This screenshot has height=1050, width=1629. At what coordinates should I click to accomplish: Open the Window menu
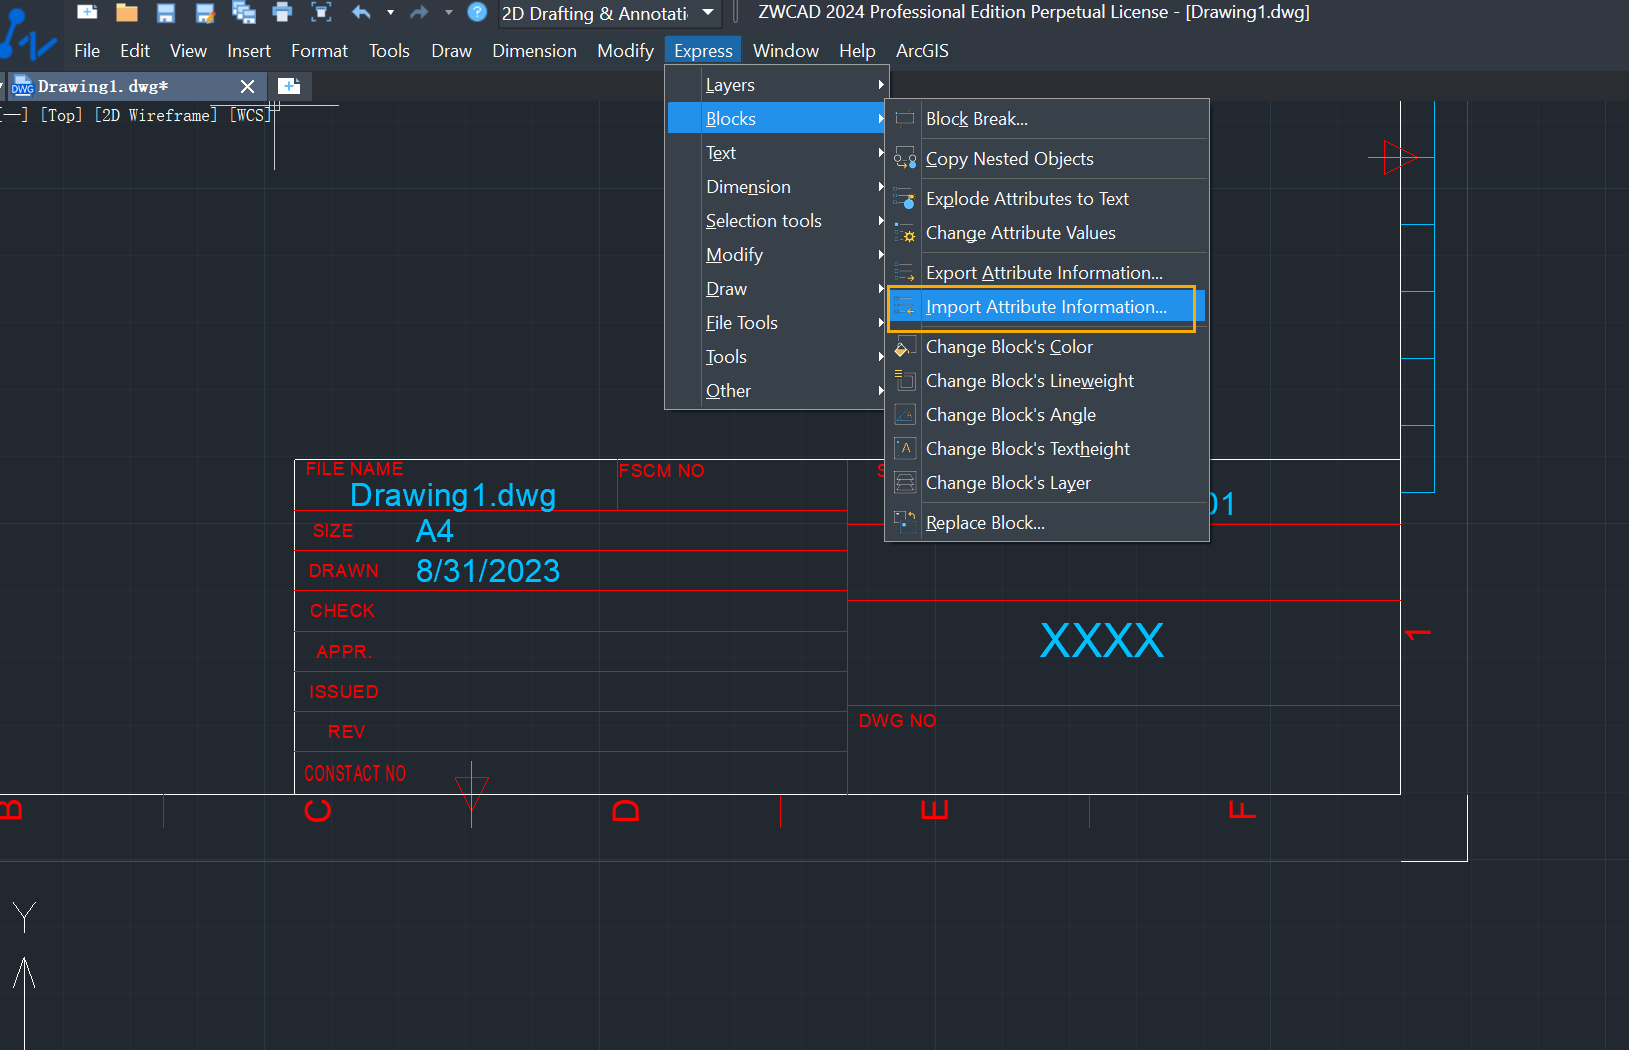[786, 51]
